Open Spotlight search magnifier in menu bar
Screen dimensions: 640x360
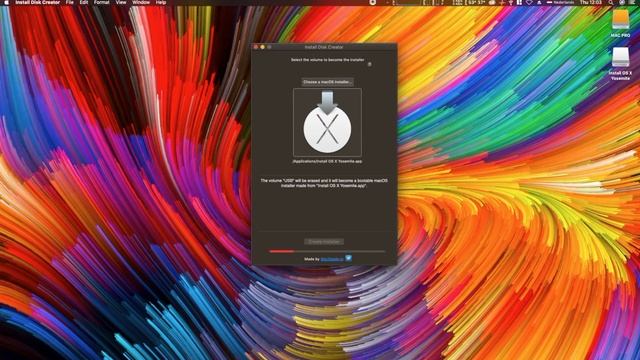click(611, 2)
